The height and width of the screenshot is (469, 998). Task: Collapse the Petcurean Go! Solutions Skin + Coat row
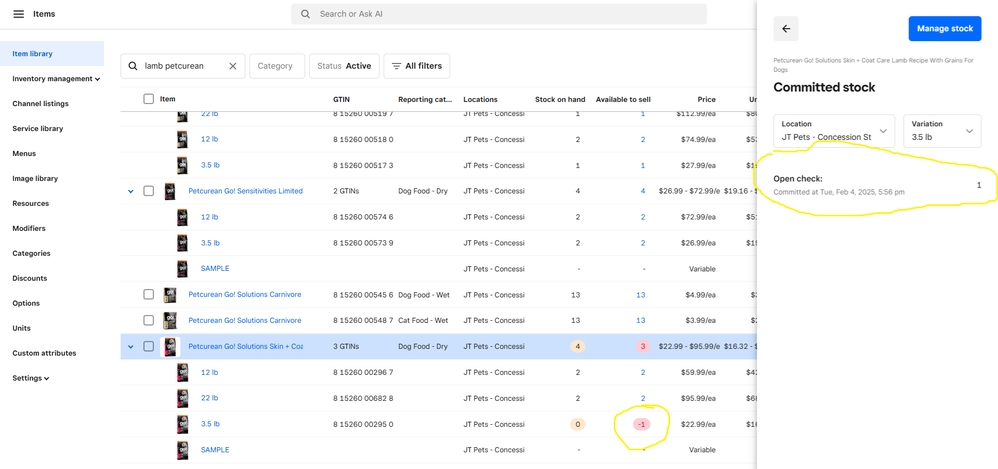click(131, 347)
